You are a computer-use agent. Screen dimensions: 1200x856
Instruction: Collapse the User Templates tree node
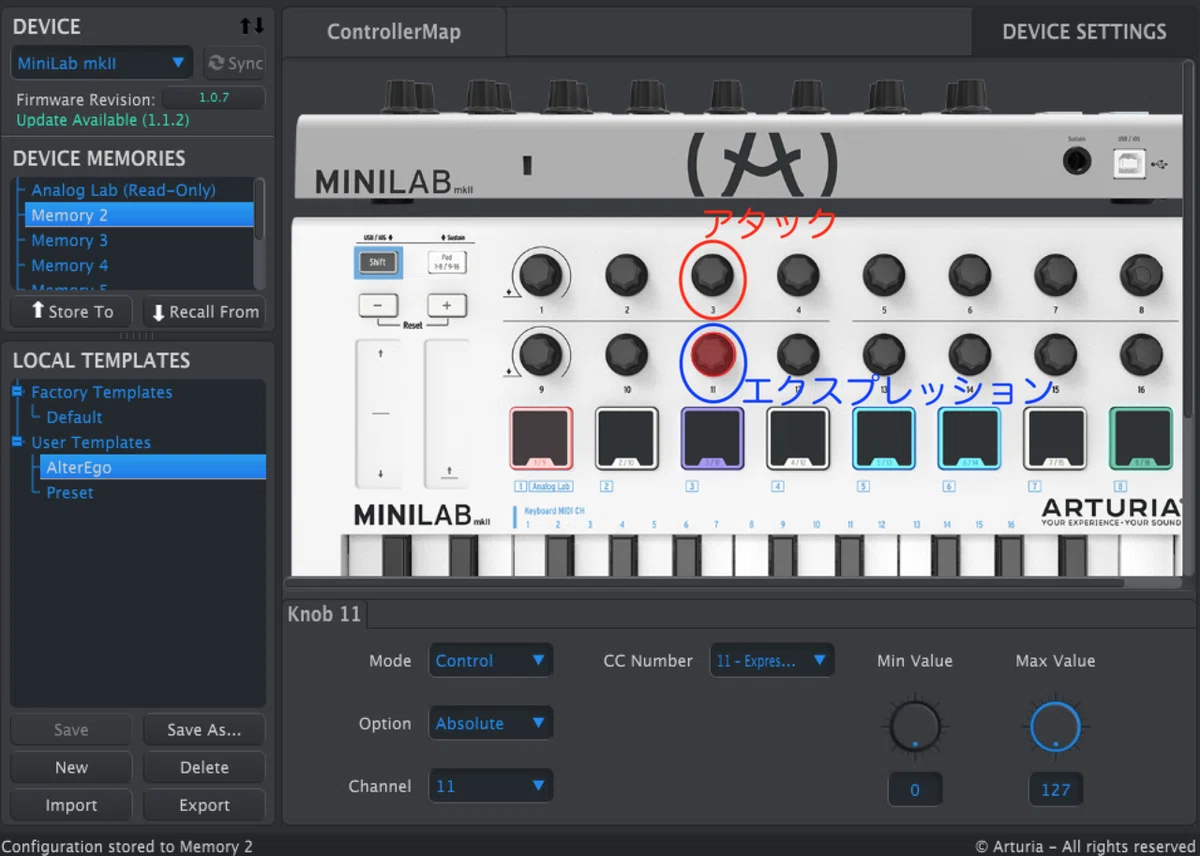pyautogui.click(x=18, y=442)
